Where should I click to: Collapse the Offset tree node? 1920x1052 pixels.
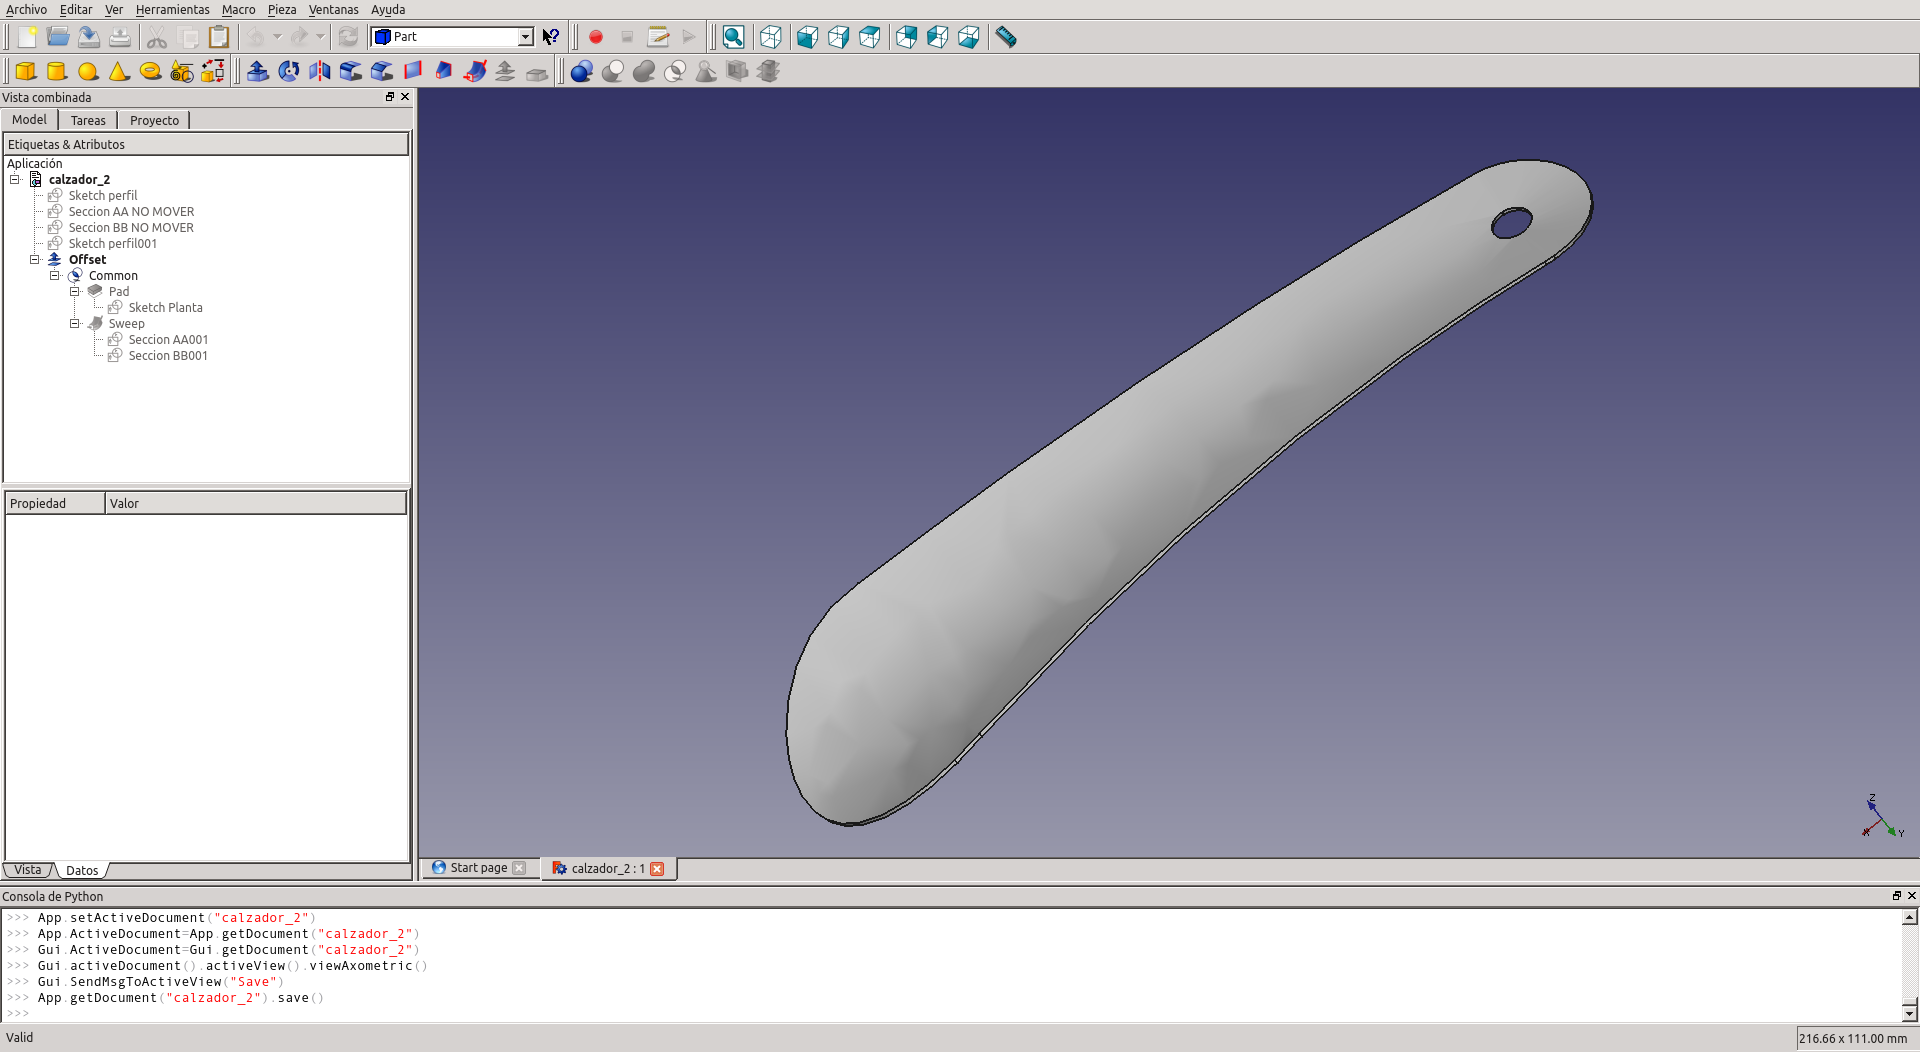(x=35, y=260)
